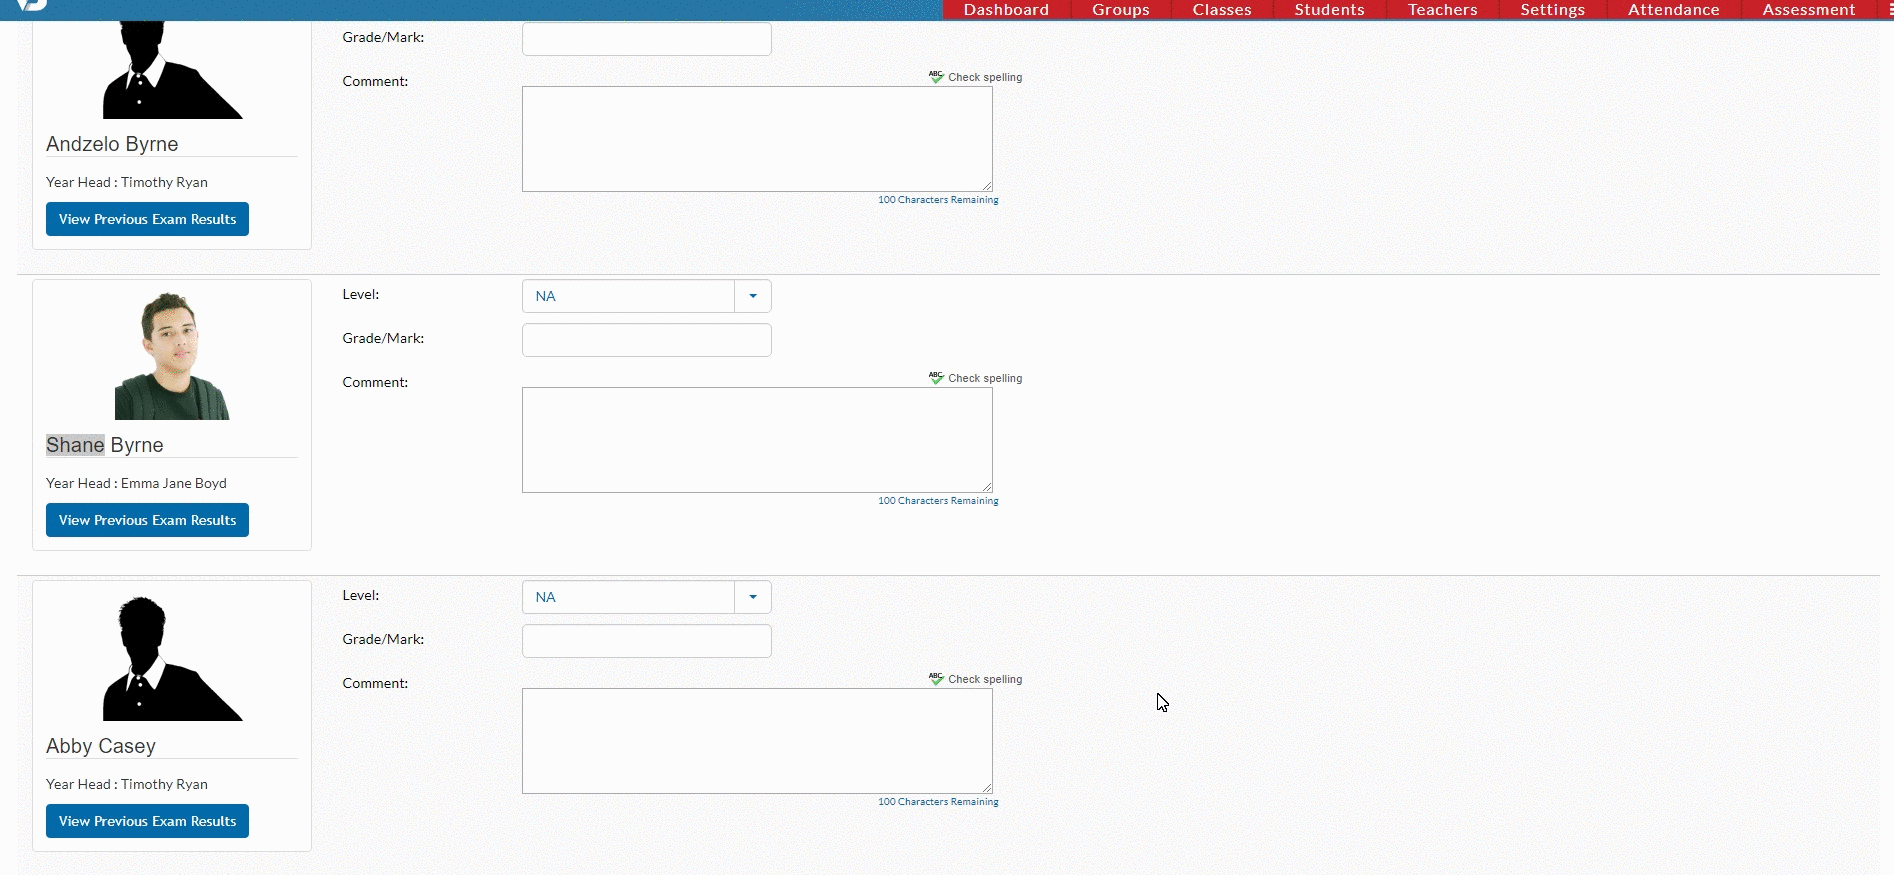Click spell-check ABC icon in Abby Casey's row
This screenshot has width=1894, height=875.
936,679
